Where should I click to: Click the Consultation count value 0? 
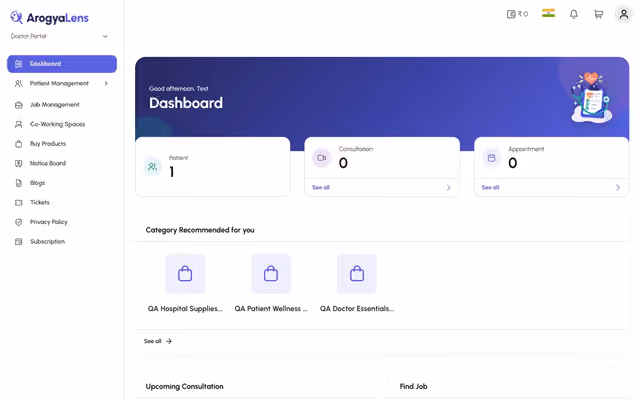(343, 163)
